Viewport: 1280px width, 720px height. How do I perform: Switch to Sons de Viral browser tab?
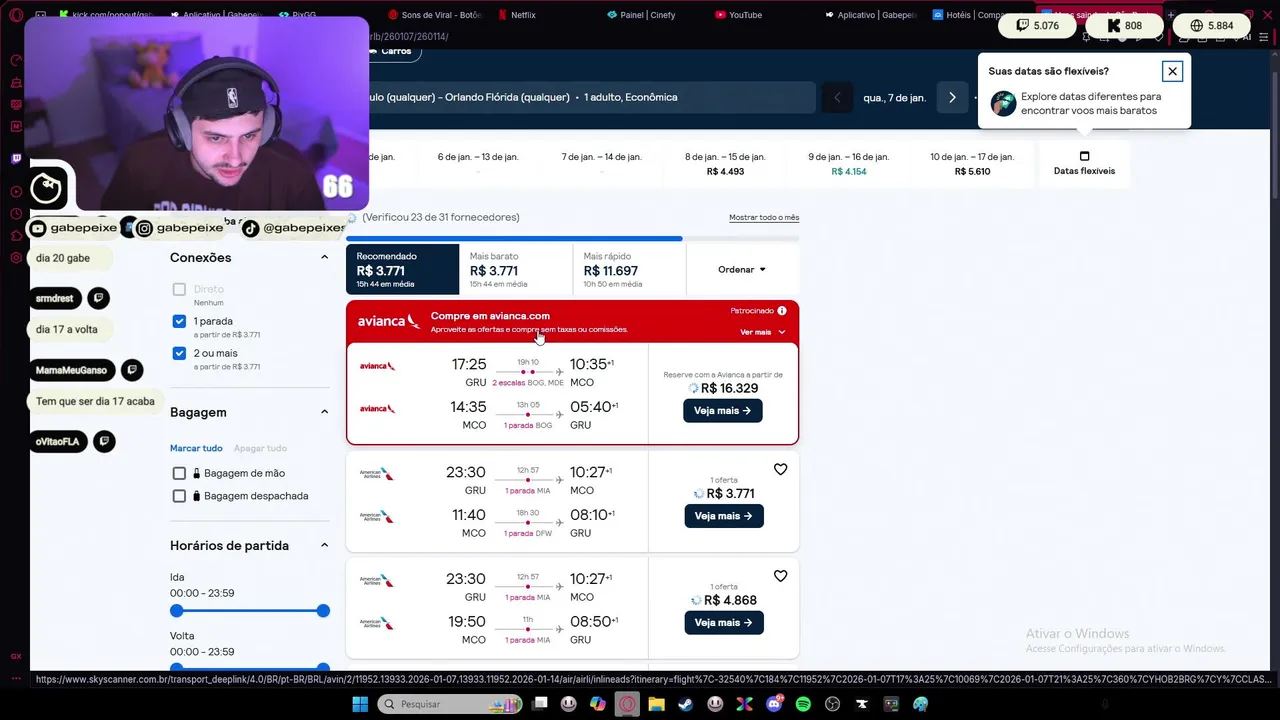click(x=435, y=15)
